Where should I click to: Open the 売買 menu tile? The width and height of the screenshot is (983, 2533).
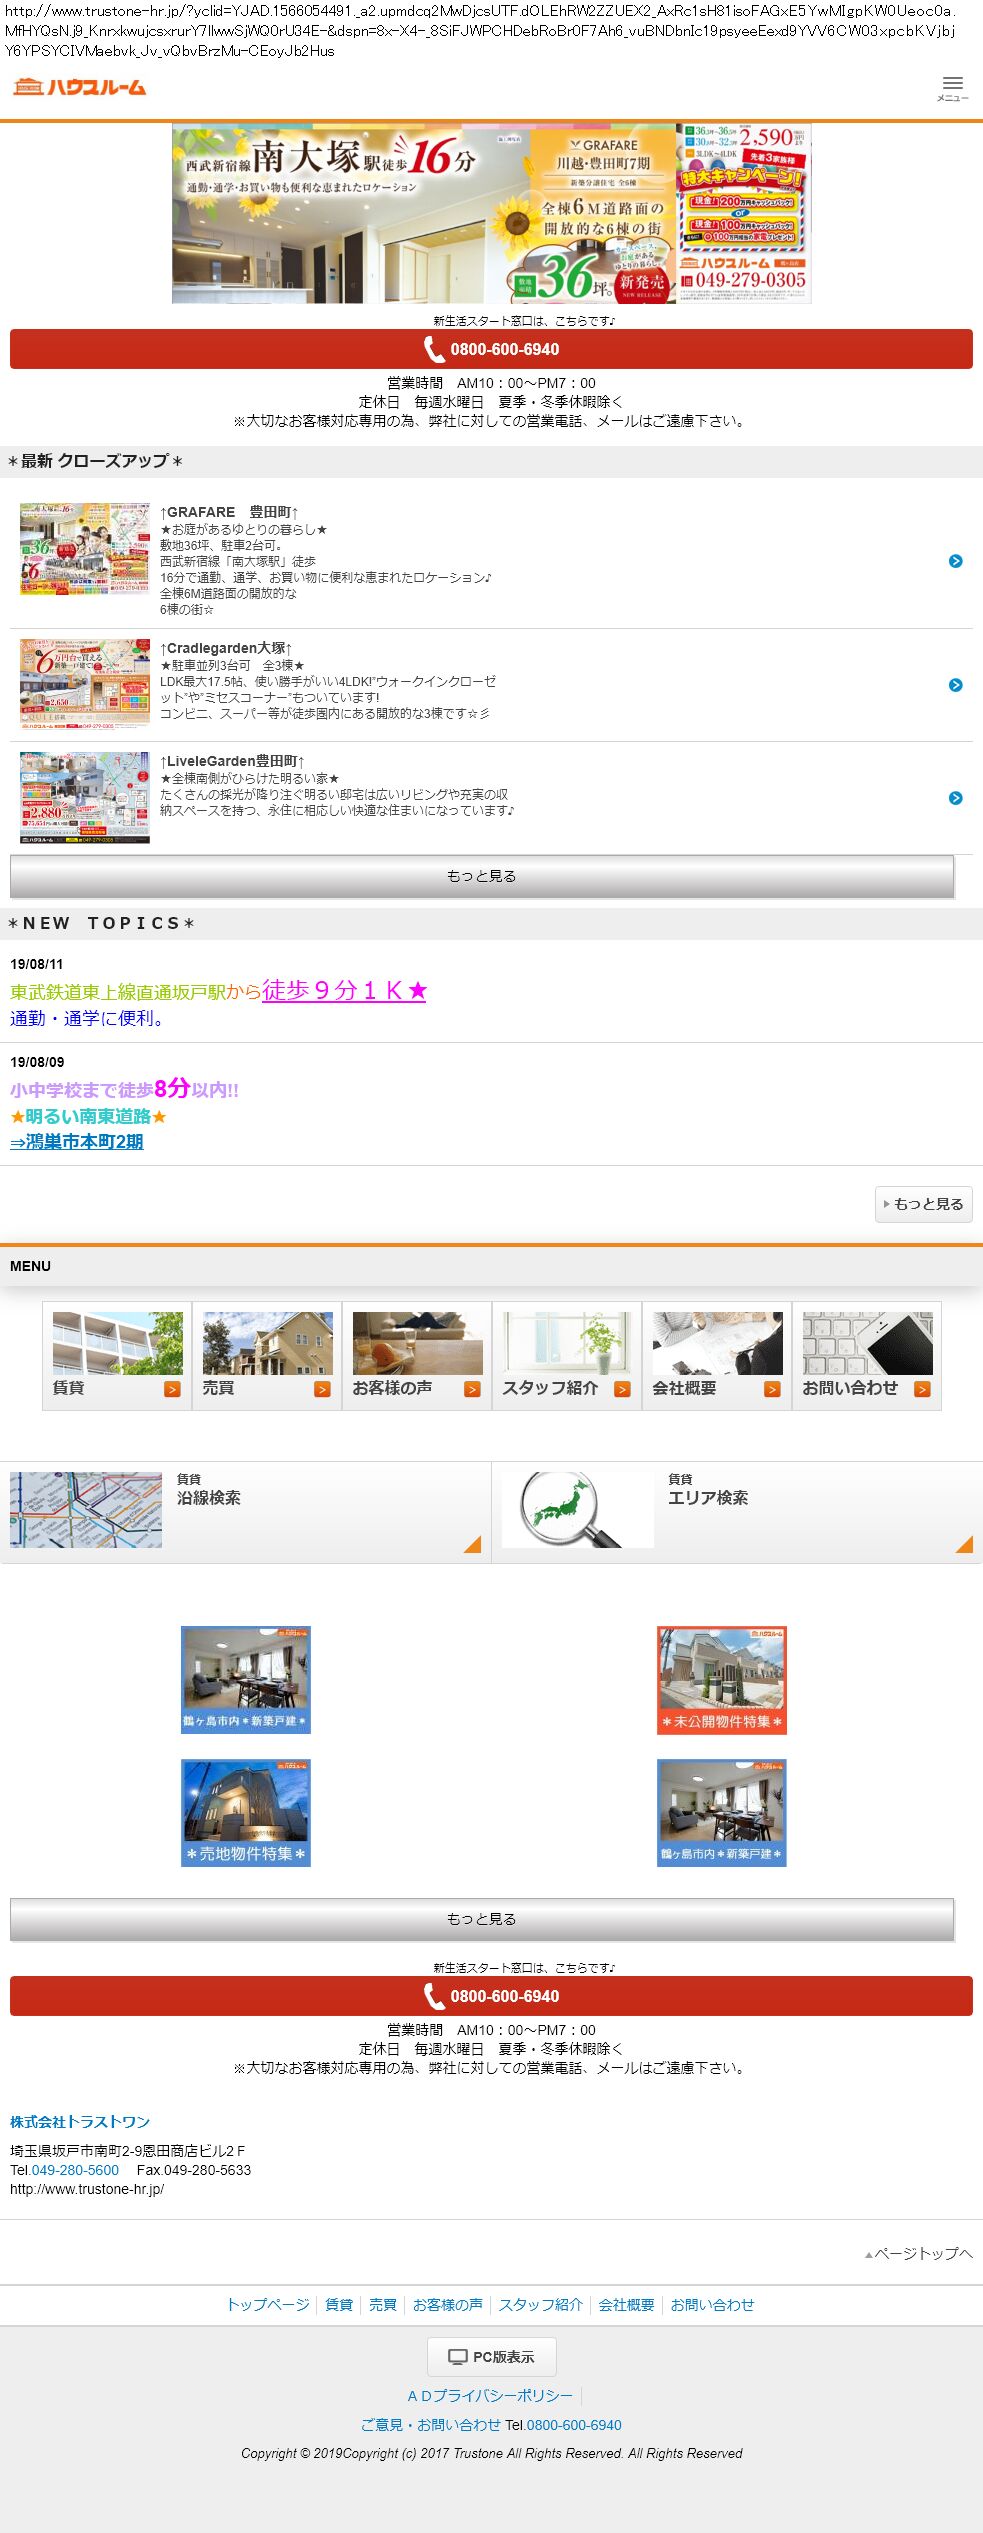267,1355
